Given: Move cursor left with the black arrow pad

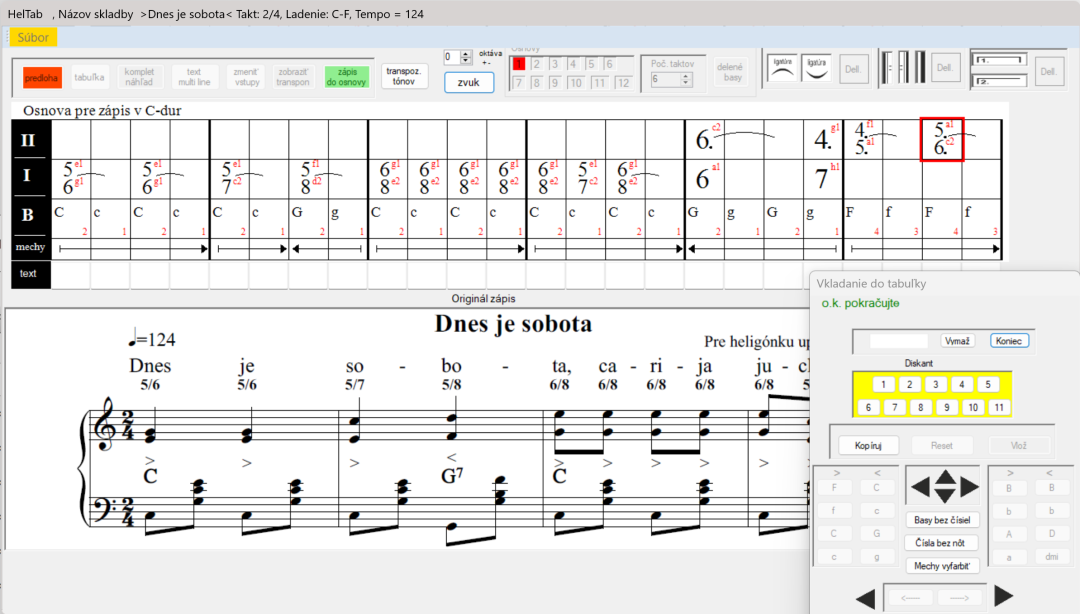Looking at the screenshot, I should (920, 487).
